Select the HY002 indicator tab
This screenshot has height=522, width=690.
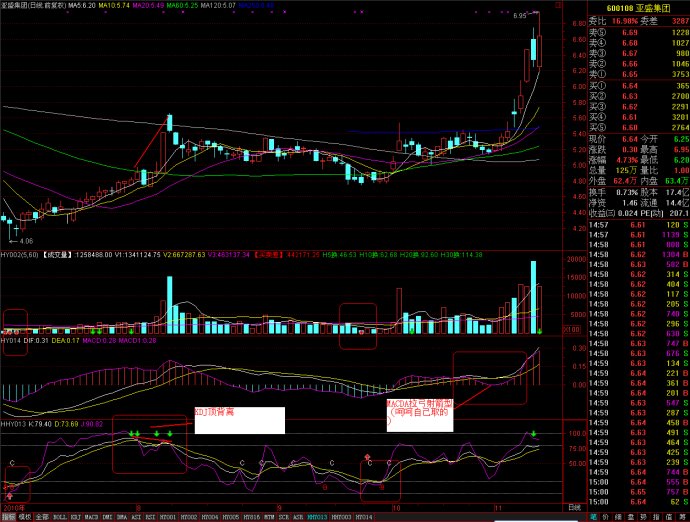189,517
